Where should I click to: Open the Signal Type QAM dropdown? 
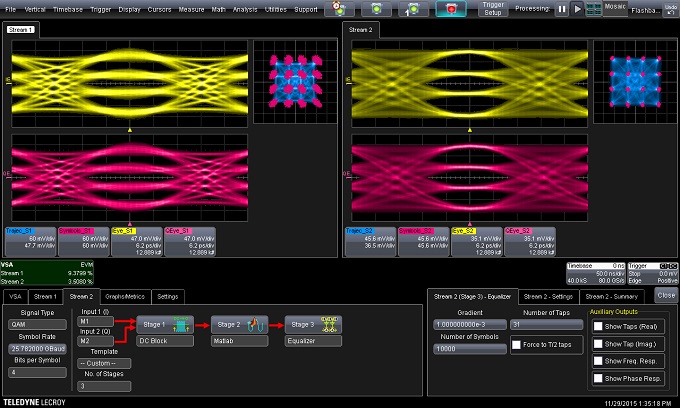36,325
